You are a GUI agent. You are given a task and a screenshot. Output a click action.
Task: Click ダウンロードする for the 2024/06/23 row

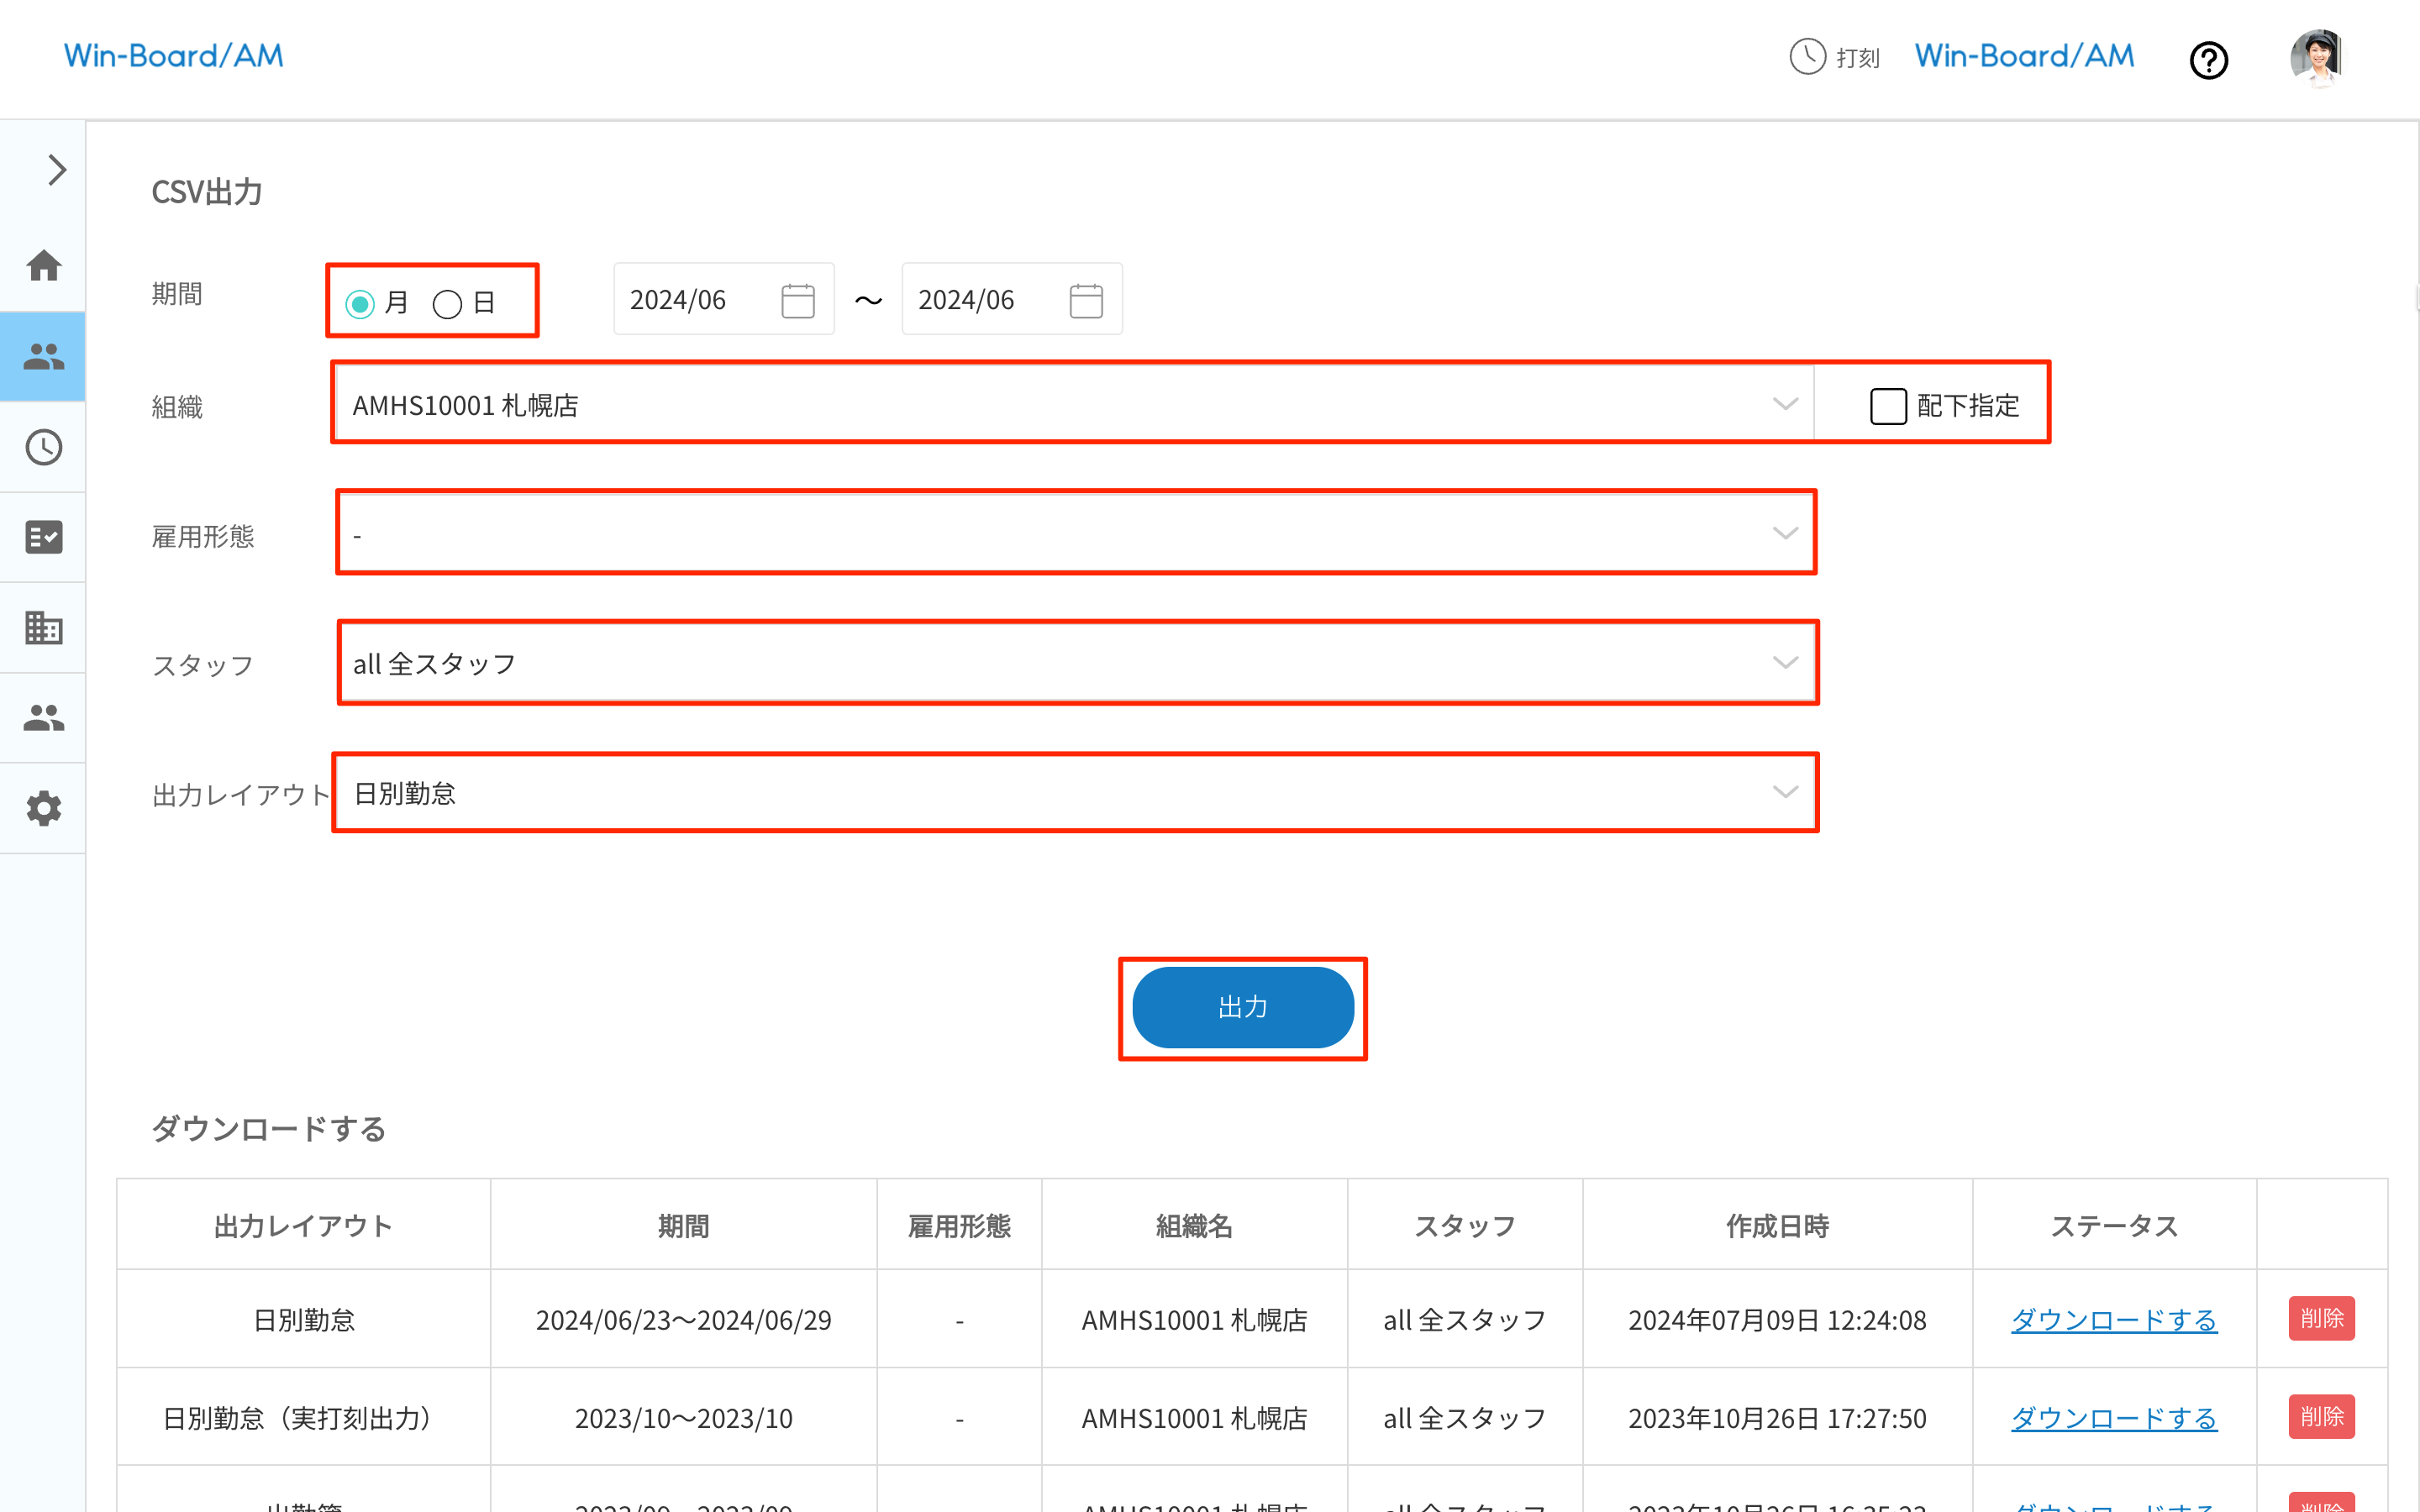[x=2113, y=1320]
